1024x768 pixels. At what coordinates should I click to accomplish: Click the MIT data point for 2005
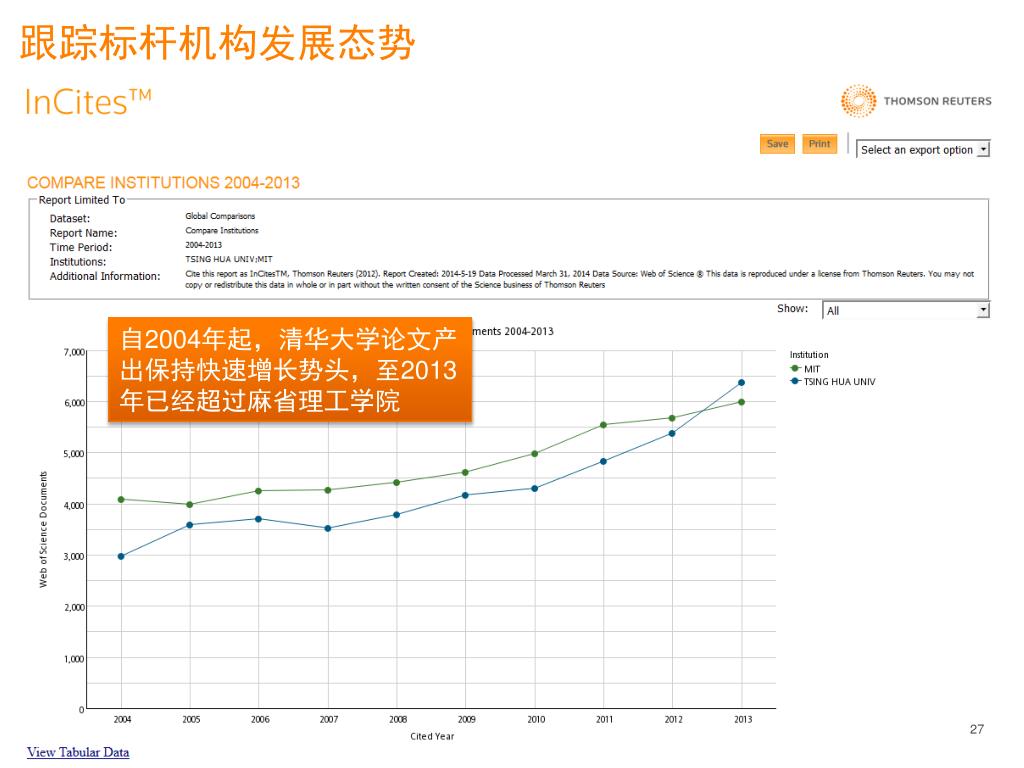(189, 504)
